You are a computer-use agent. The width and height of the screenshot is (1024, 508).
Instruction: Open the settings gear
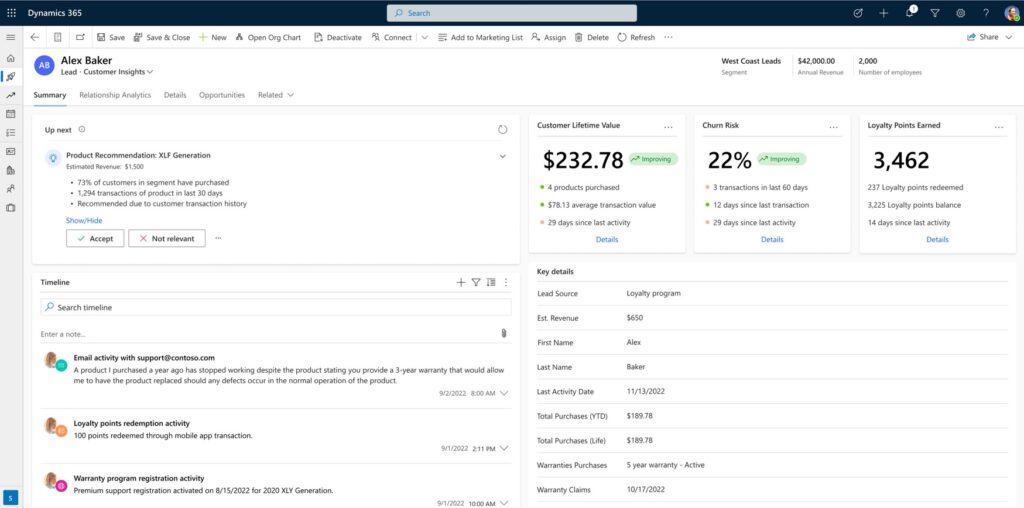961,13
